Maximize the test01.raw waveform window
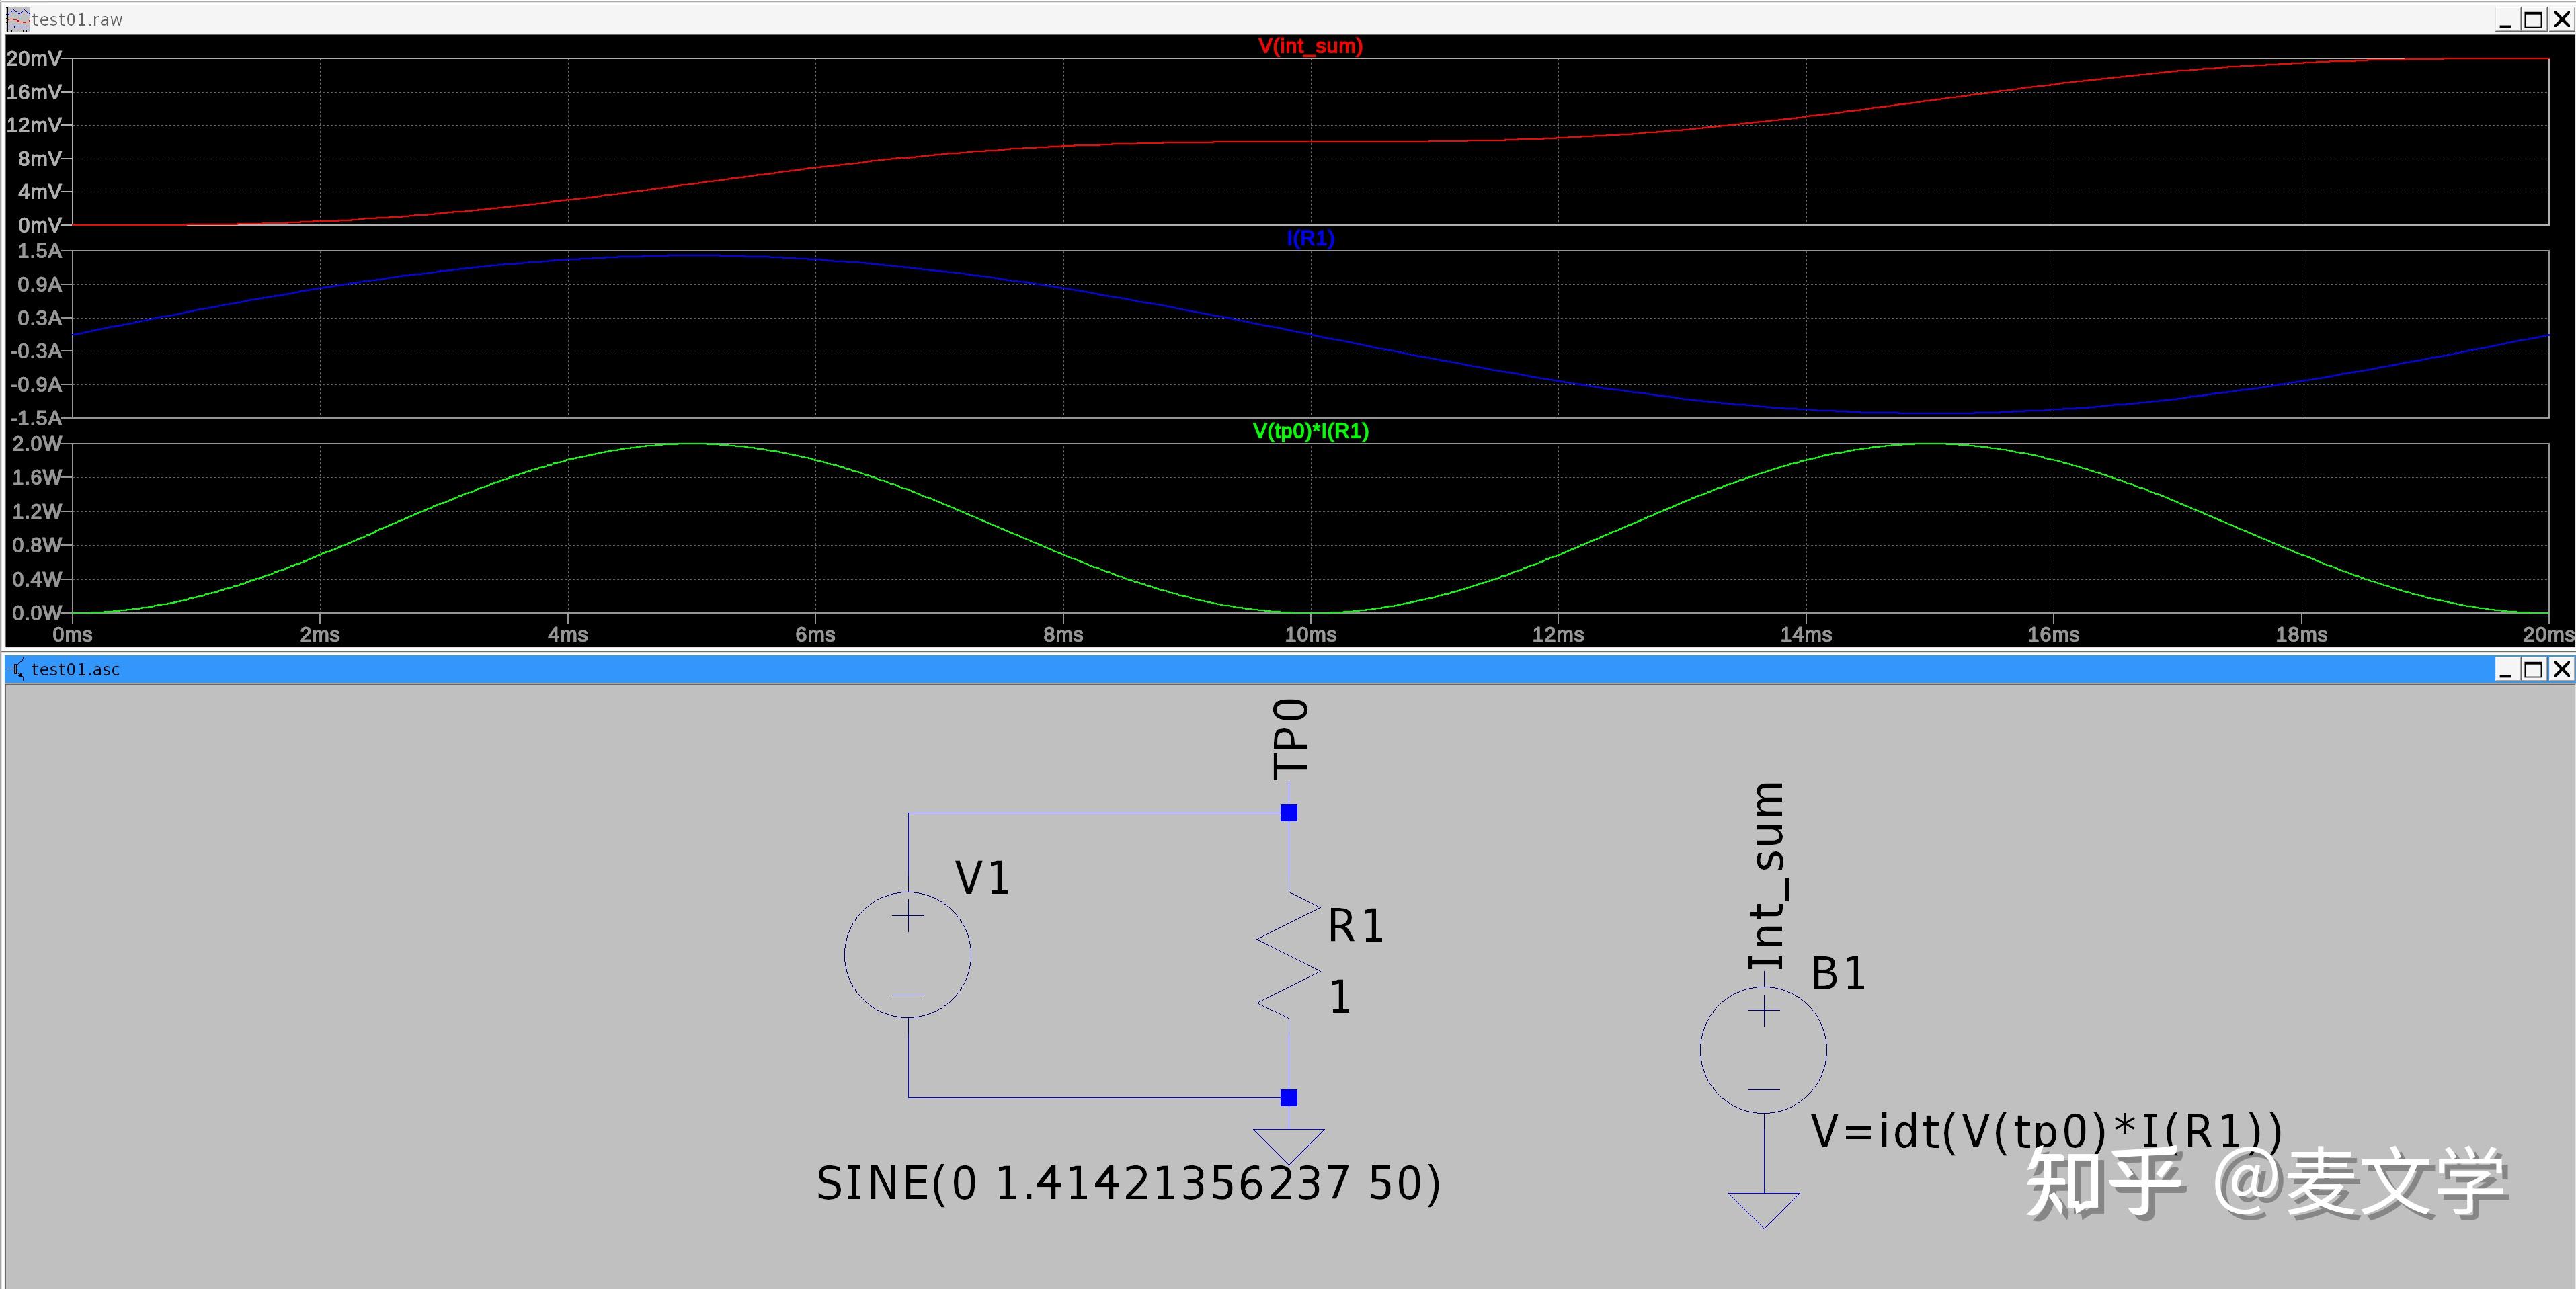 pyautogui.click(x=2533, y=19)
